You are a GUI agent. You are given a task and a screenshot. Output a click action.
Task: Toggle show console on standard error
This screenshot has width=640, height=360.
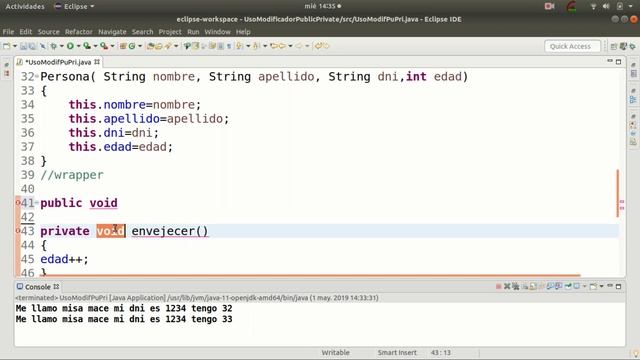pyautogui.click(x=558, y=287)
